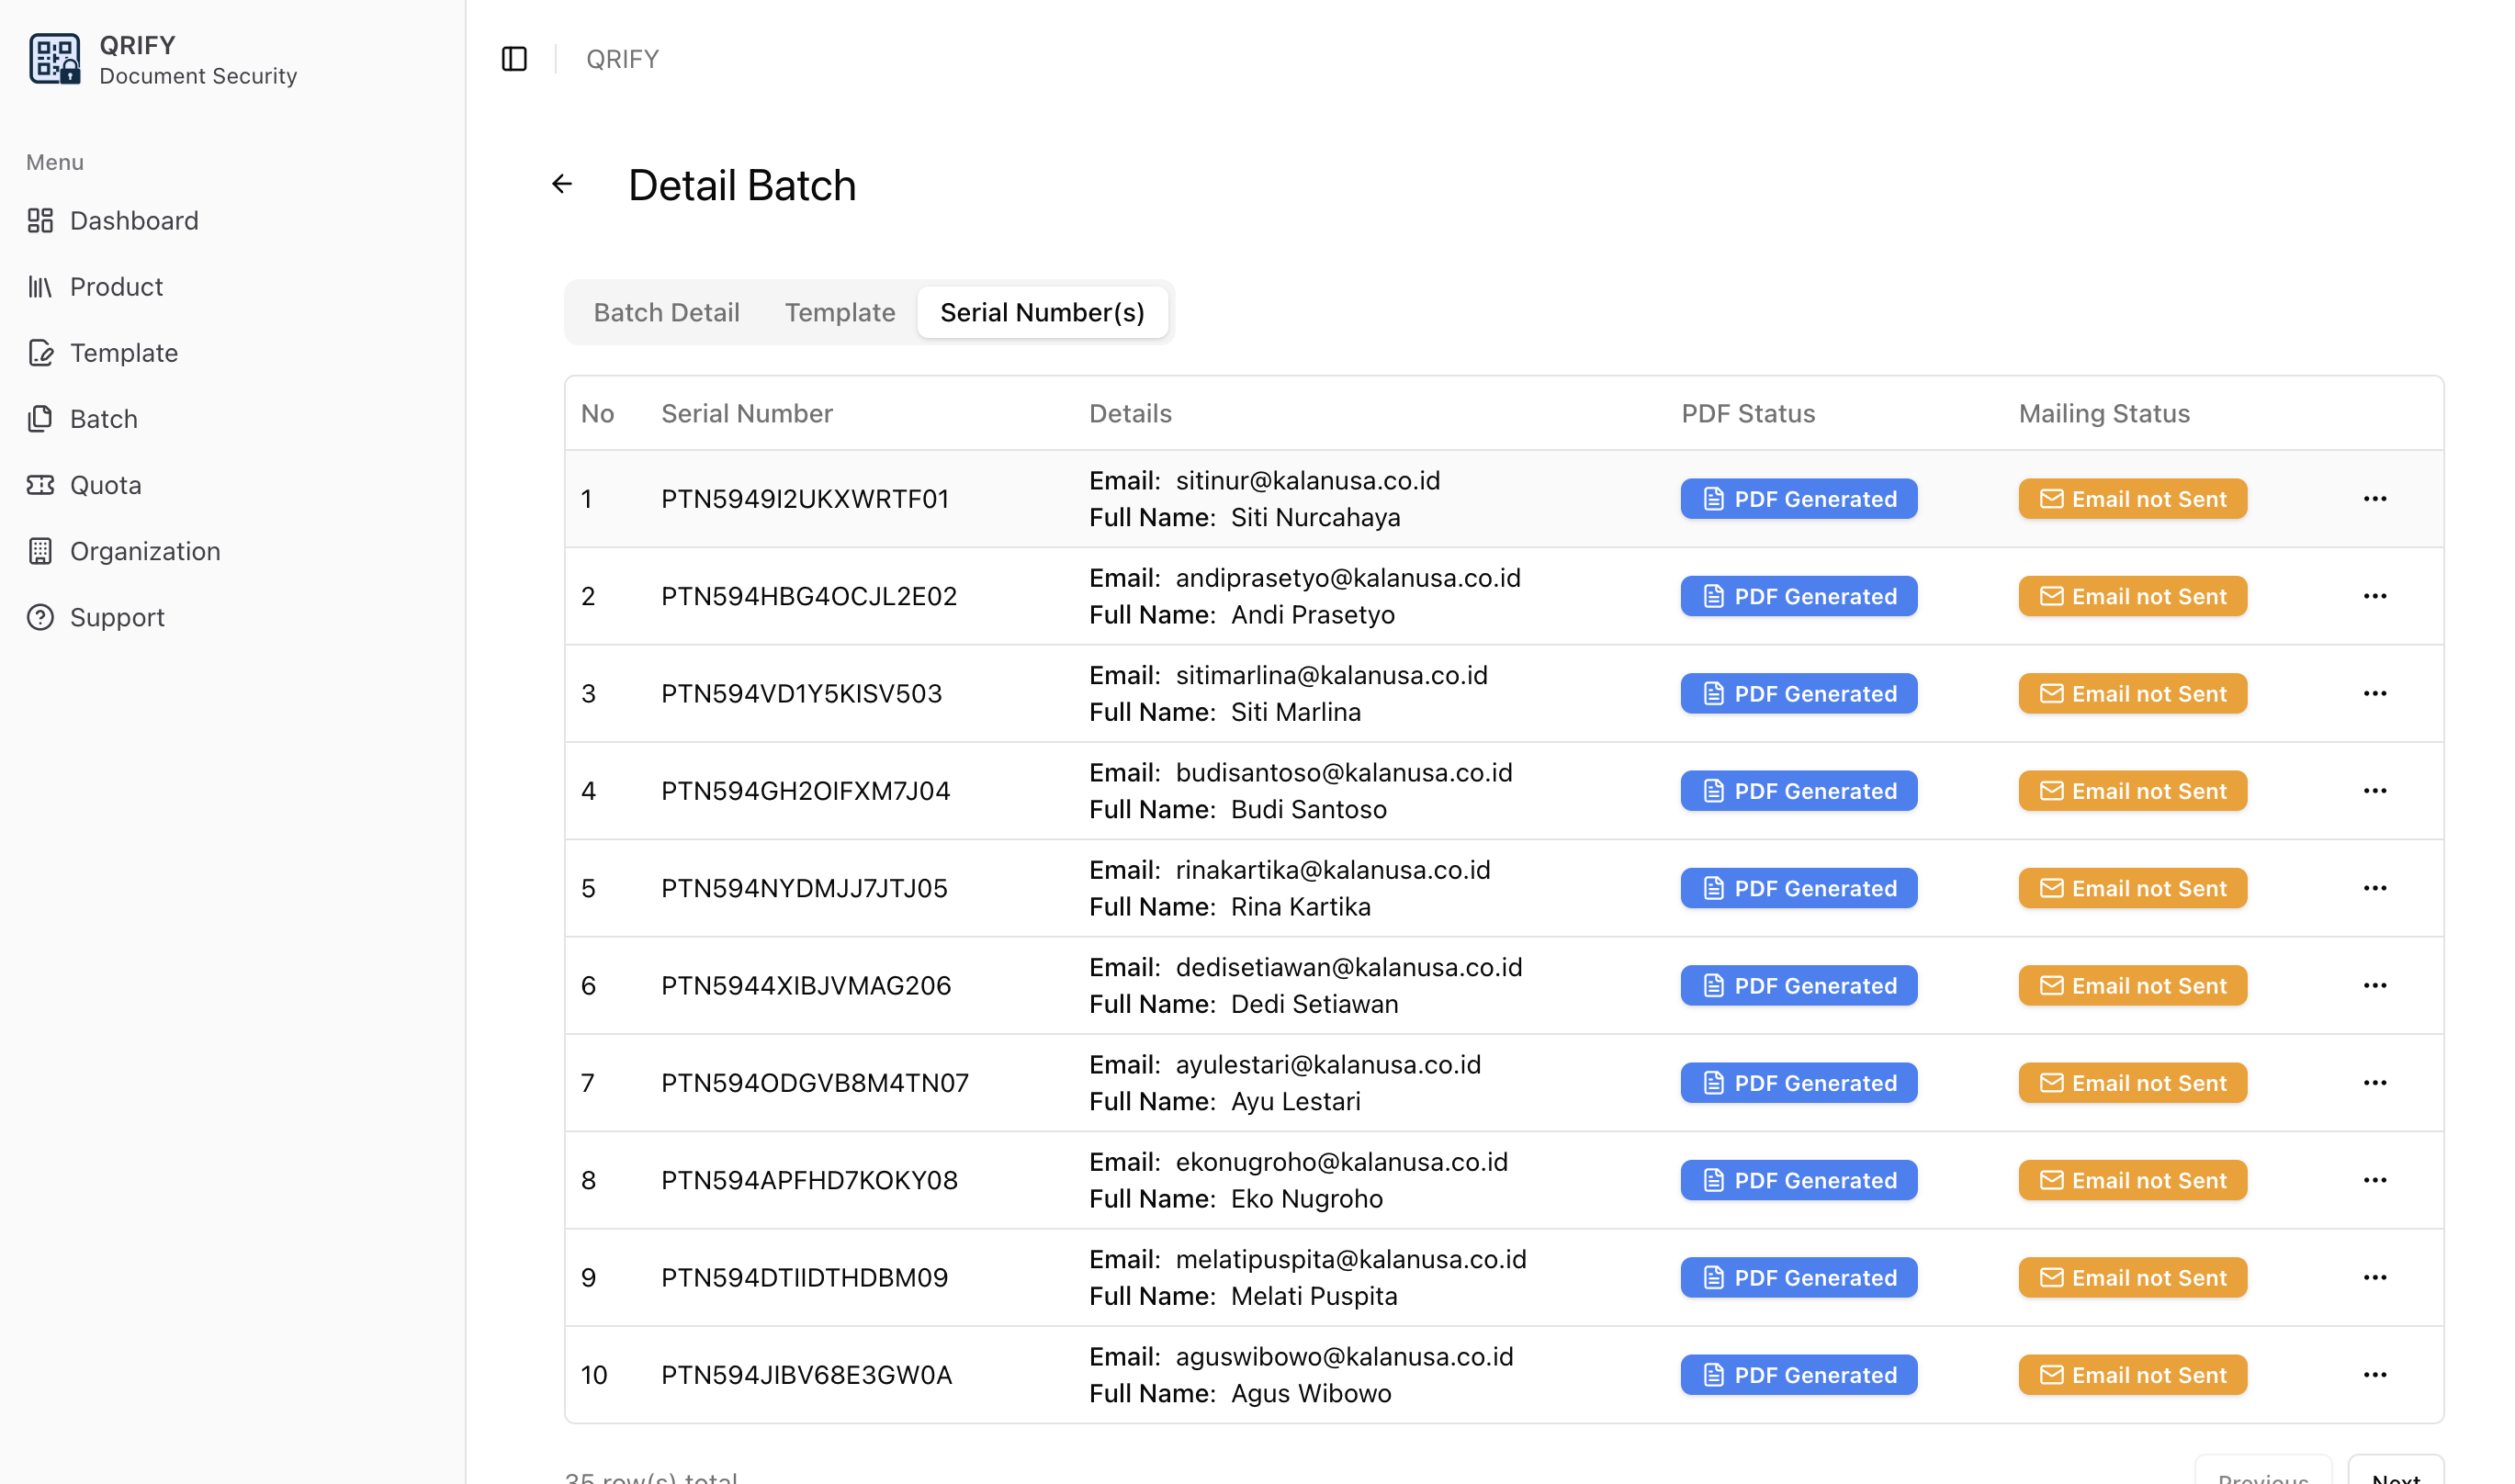Viewport: 2515px width, 1484px height.
Task: Open the Dashboard from the sidebar
Action: (x=133, y=220)
